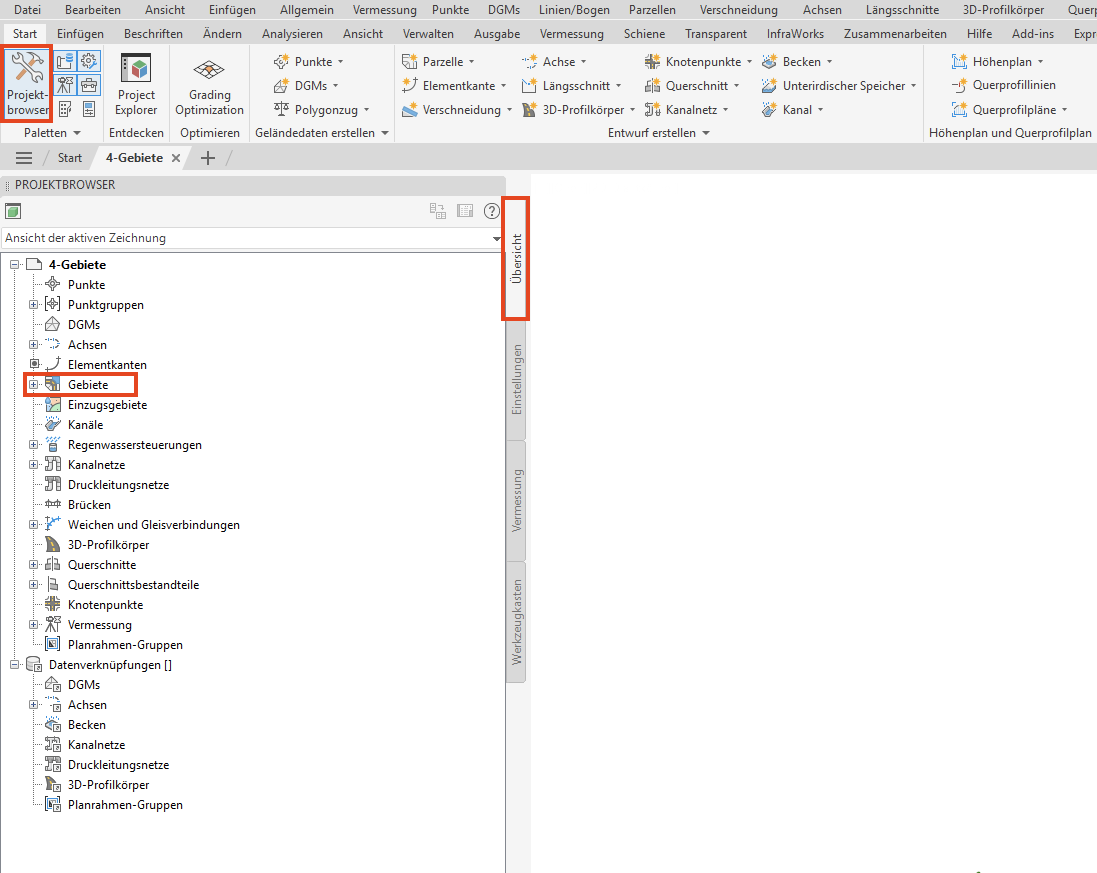Add a new drawing tab with plus
Screen dimensions: 1097x873
pyautogui.click(x=208, y=158)
